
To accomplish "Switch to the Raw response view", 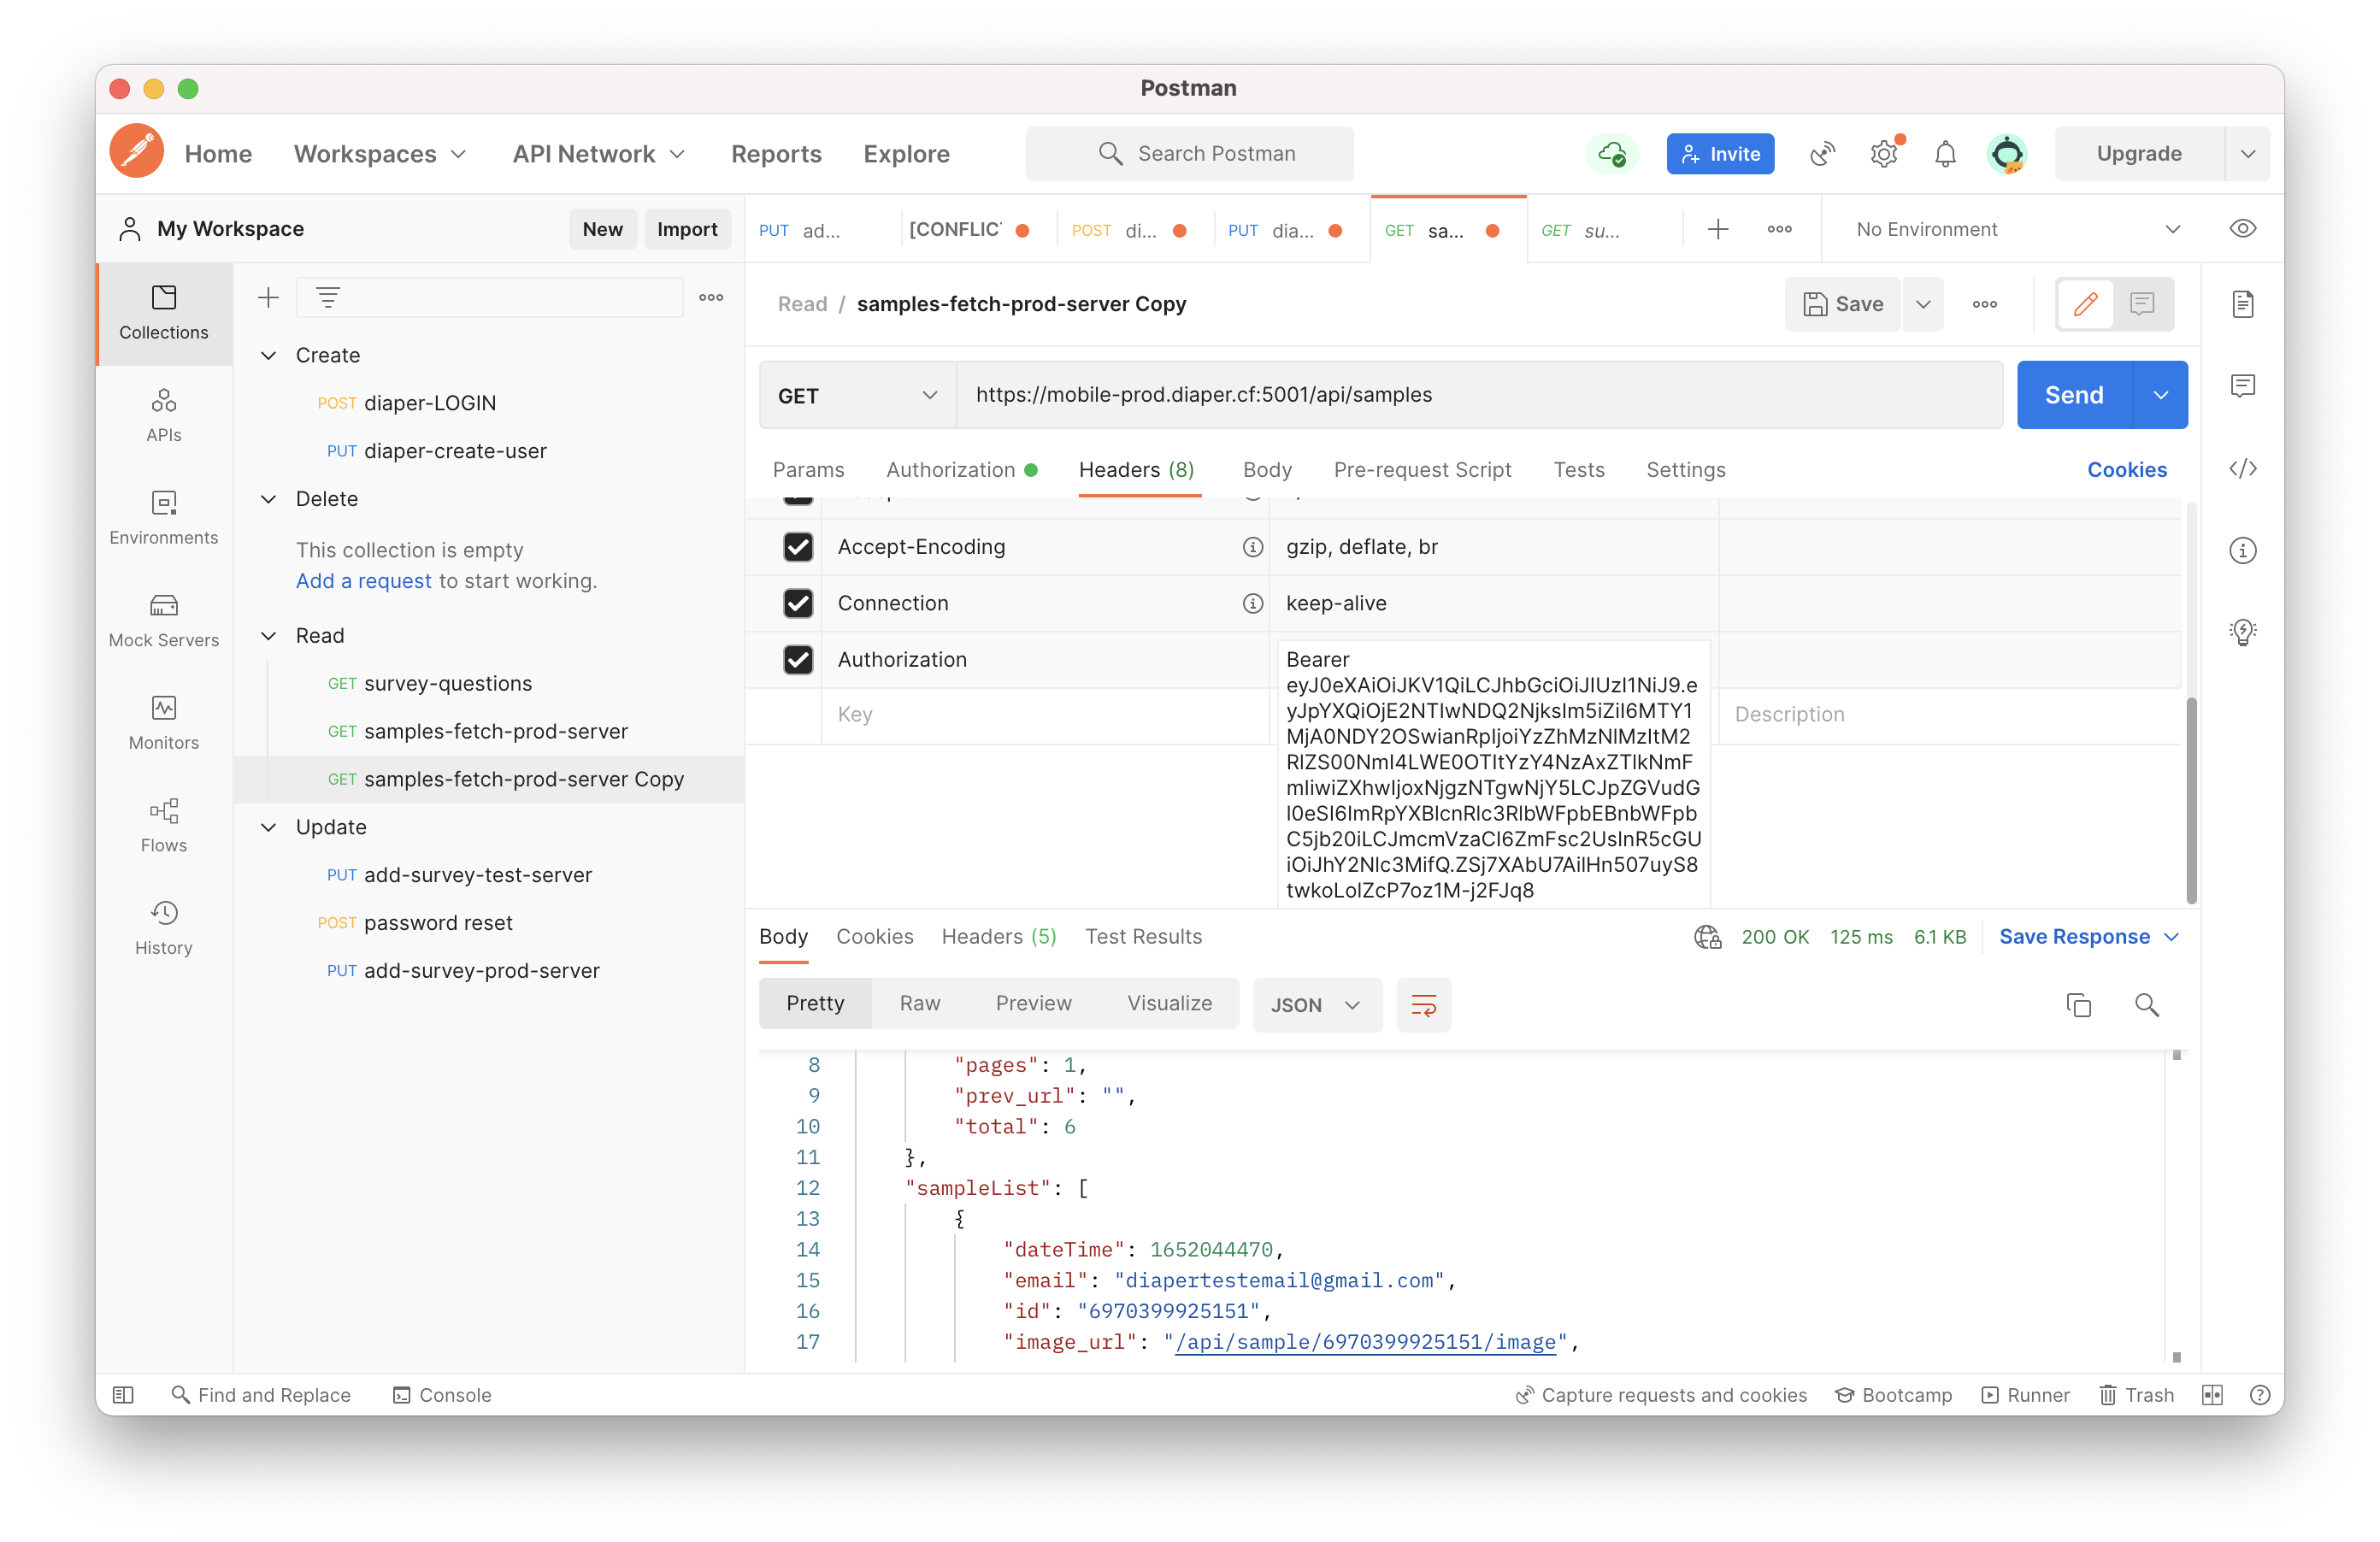I will tap(919, 1004).
